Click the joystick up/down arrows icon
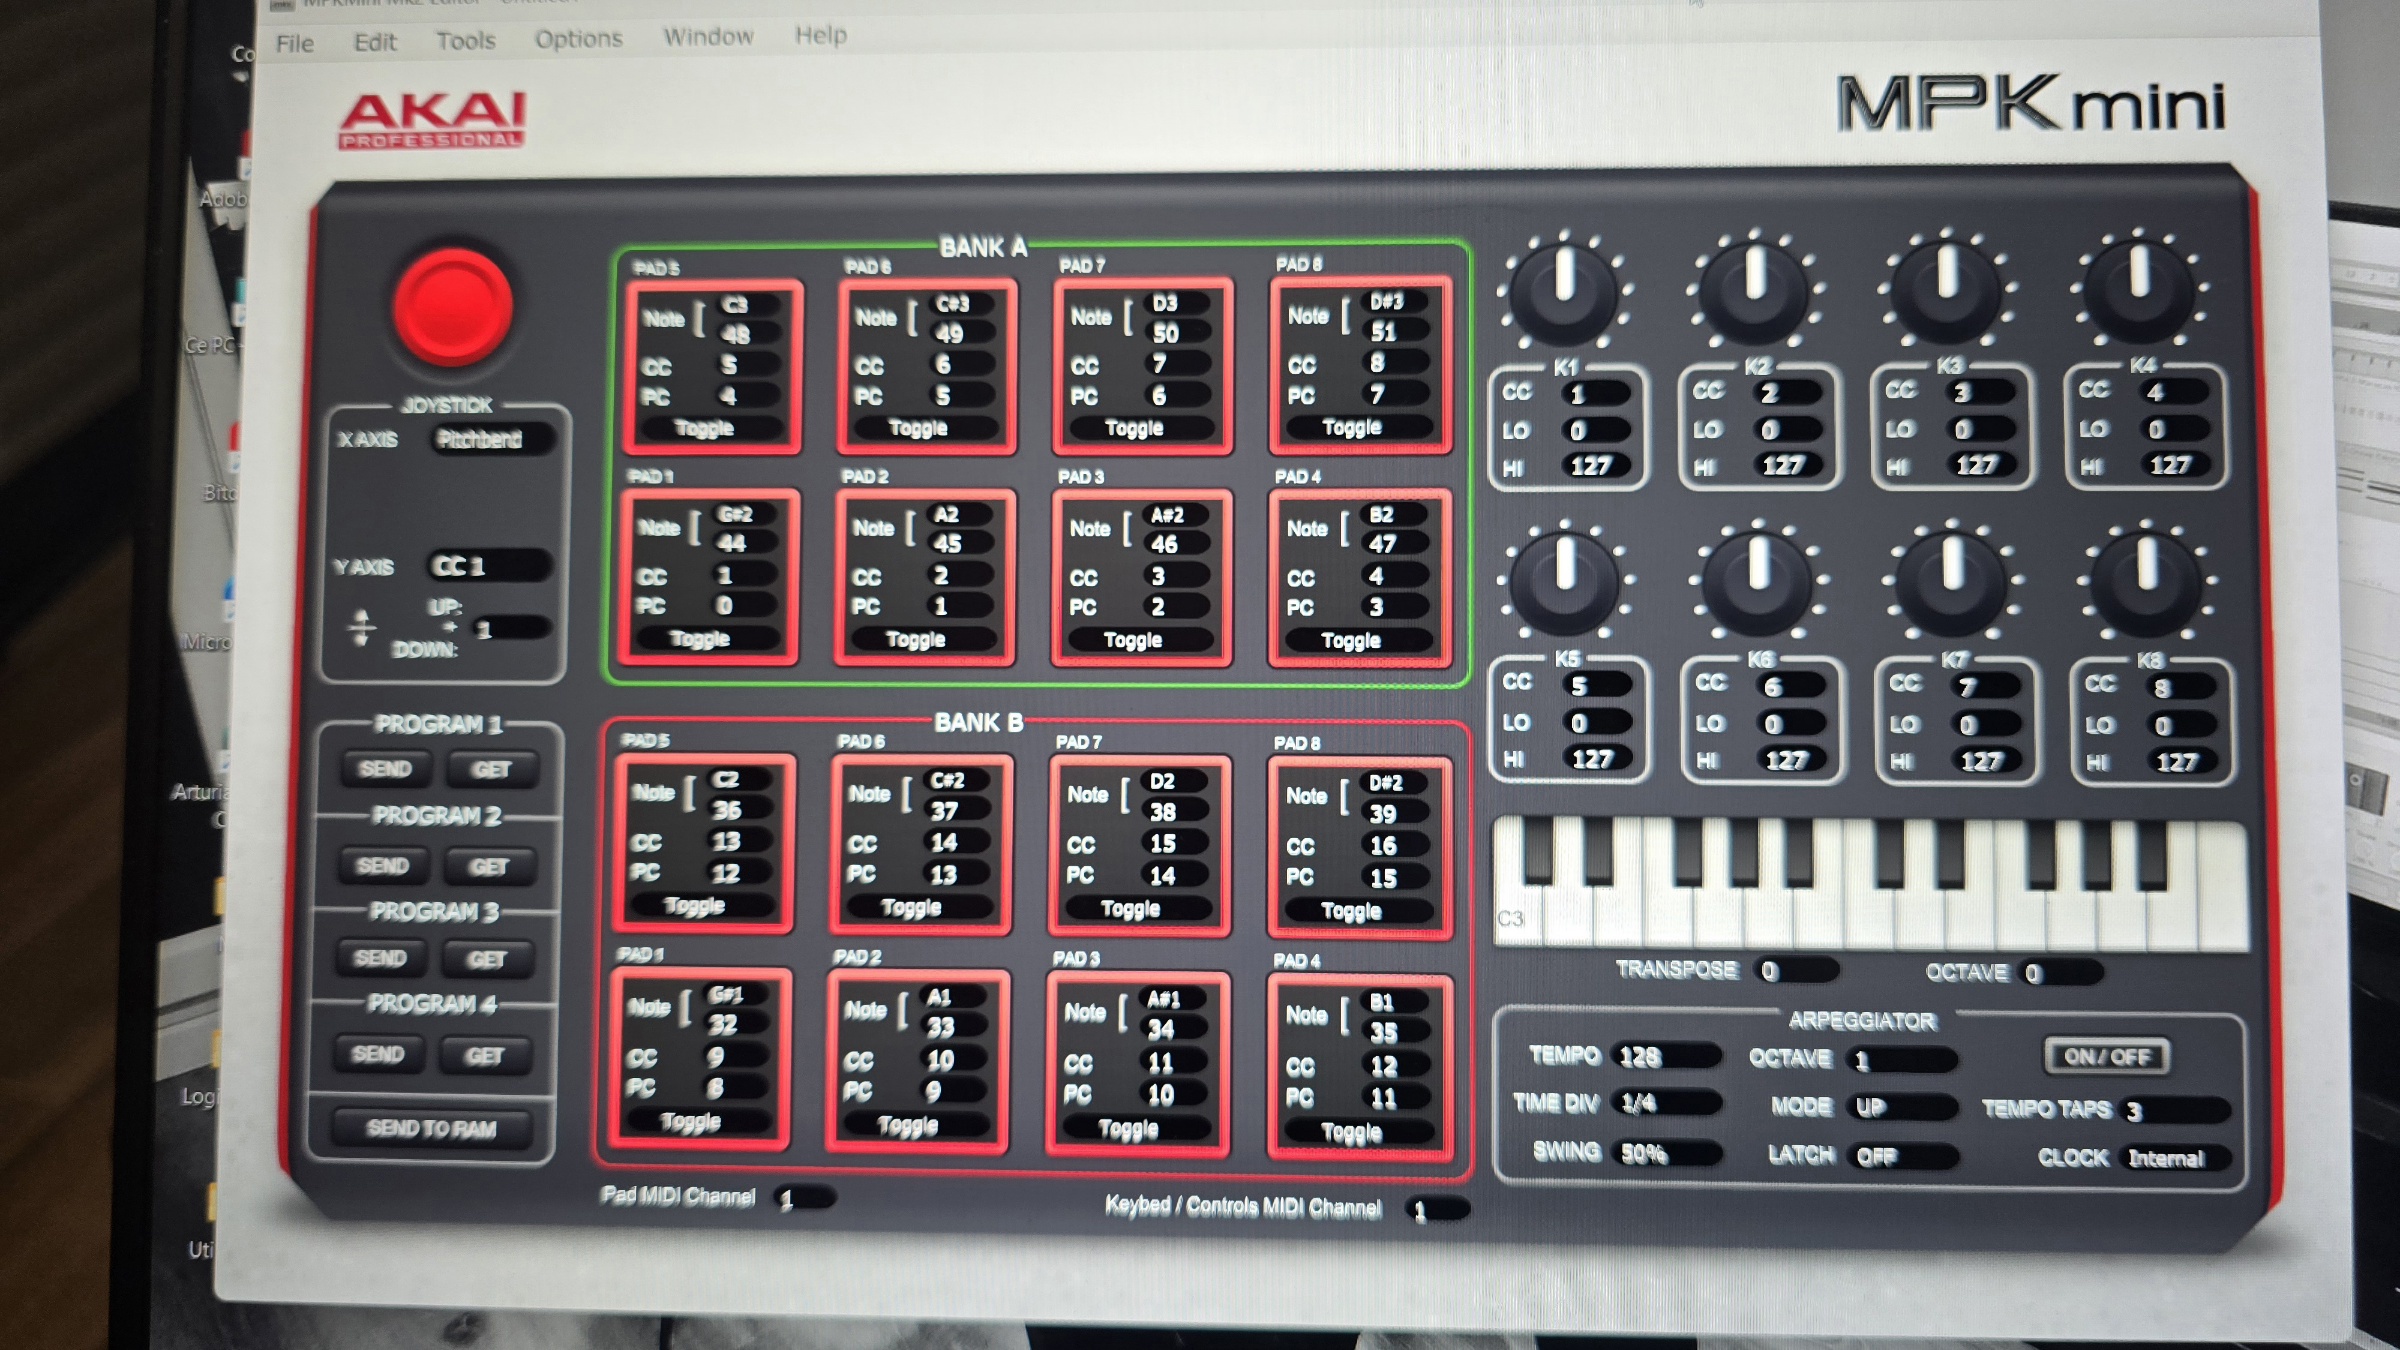 (x=361, y=627)
